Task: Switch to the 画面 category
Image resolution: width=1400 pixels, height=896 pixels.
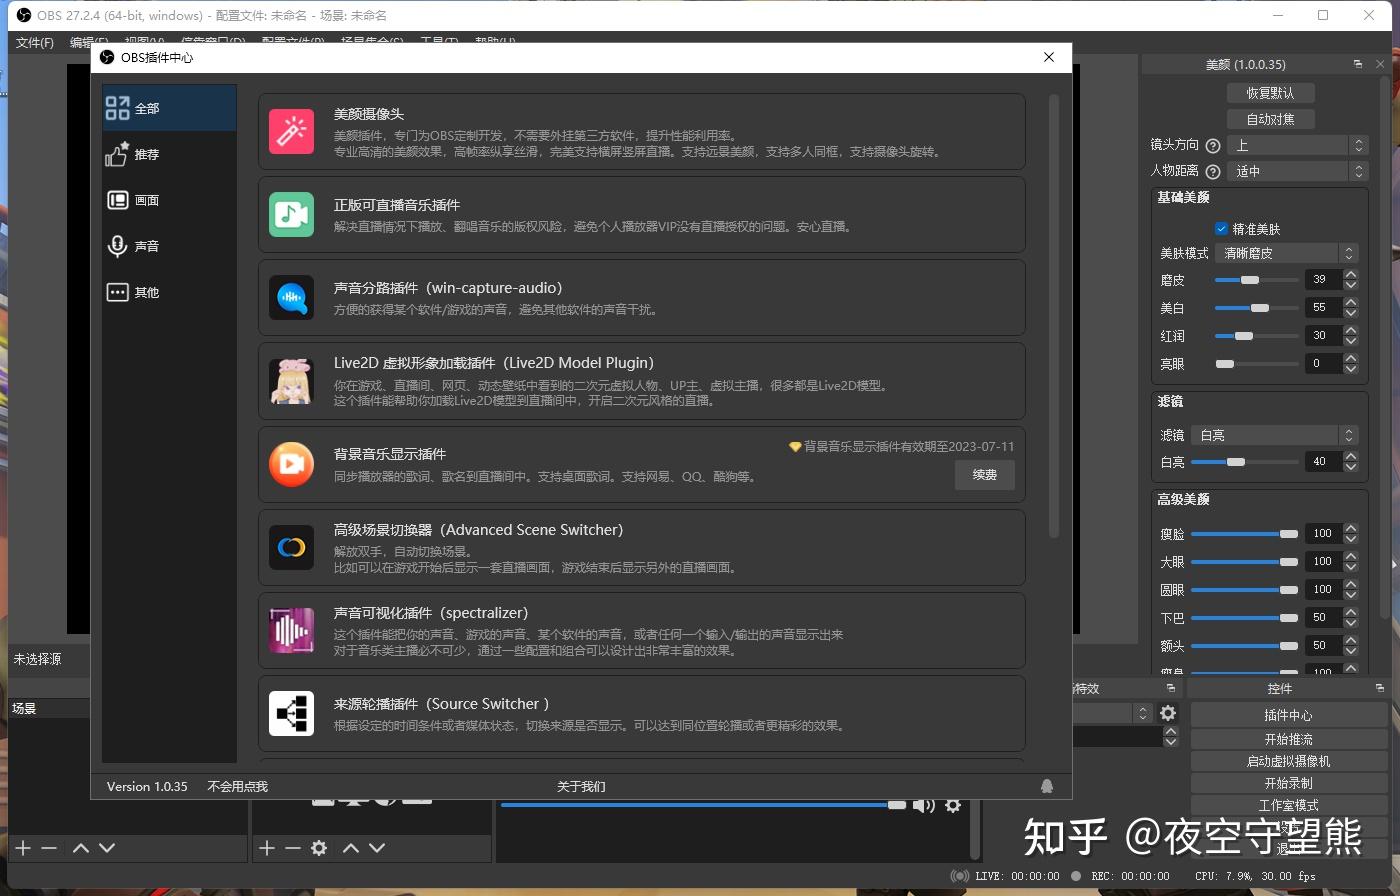Action: click(x=169, y=200)
